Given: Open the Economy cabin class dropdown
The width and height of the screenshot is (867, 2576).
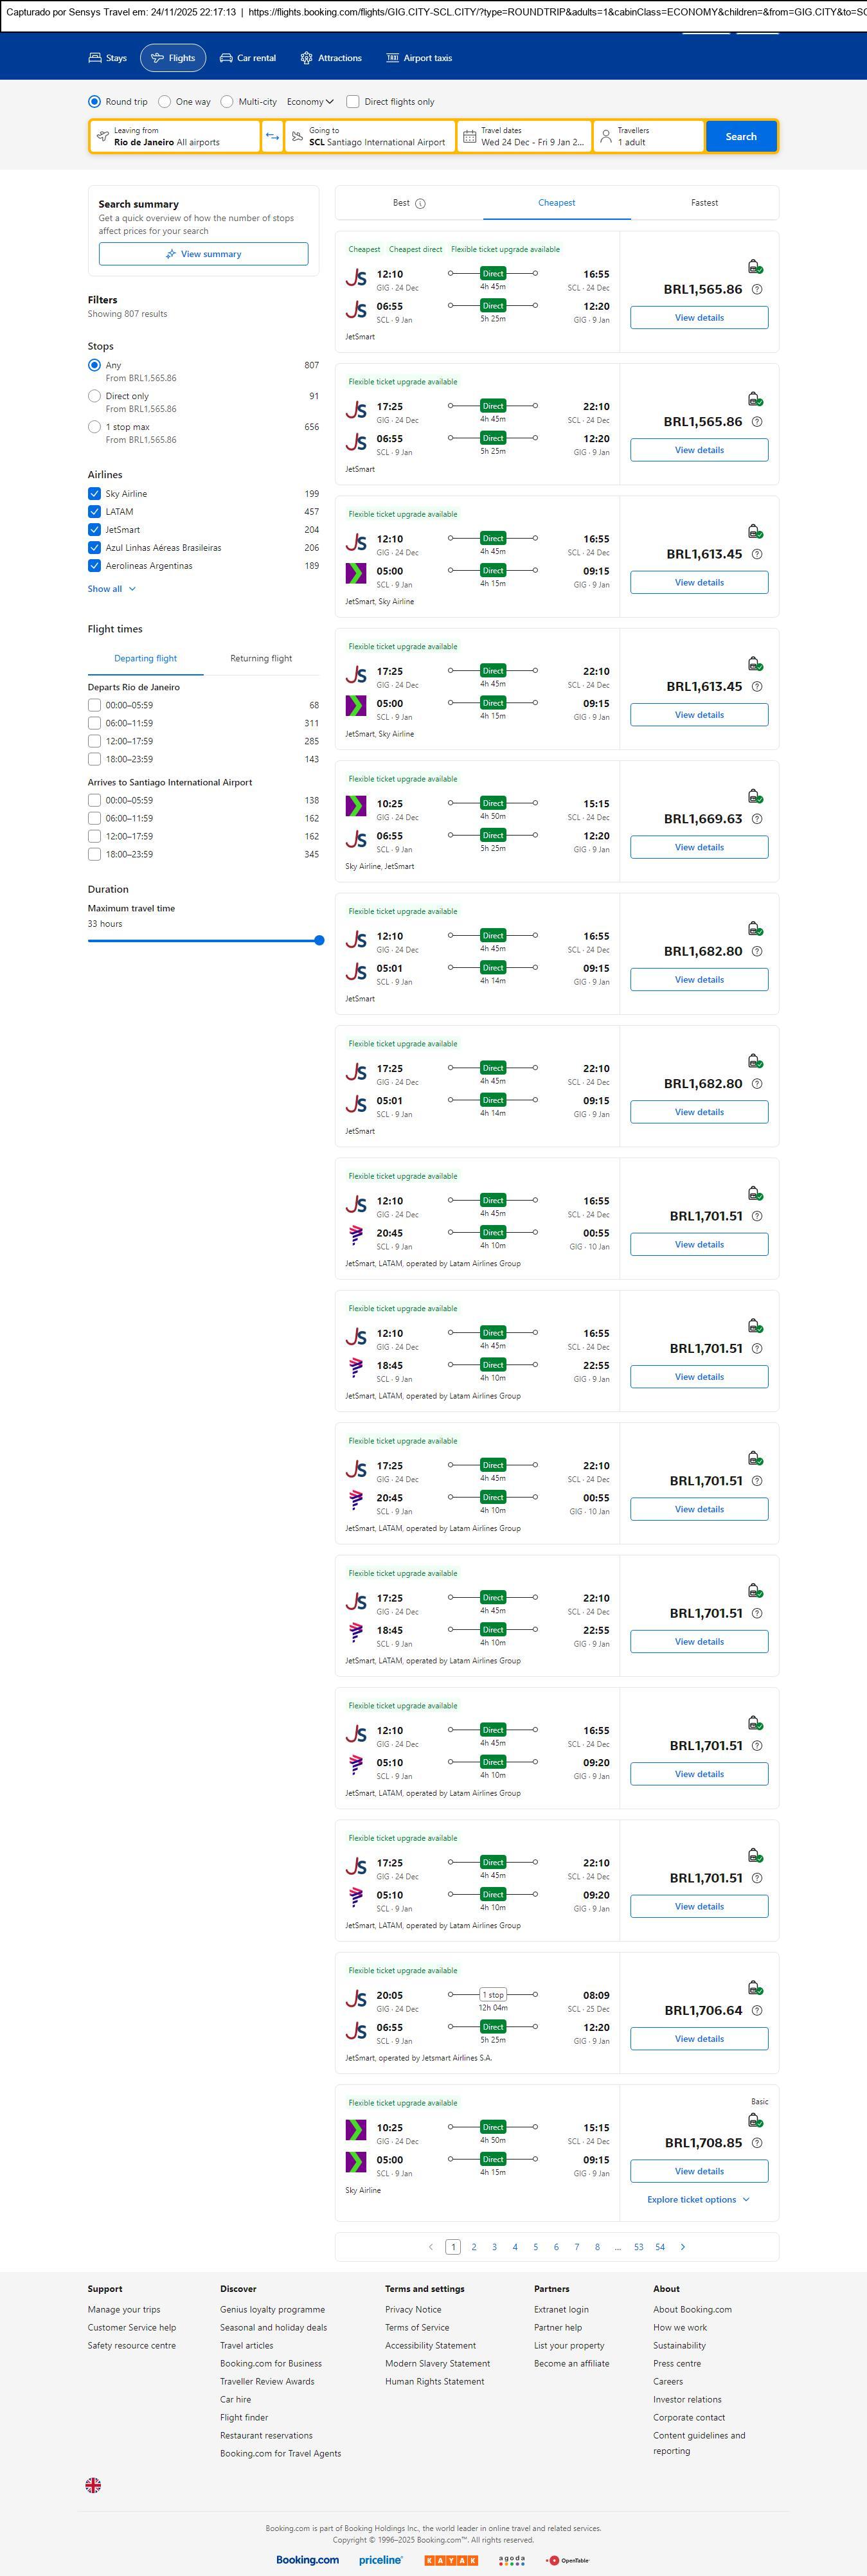Looking at the screenshot, I should tap(310, 102).
